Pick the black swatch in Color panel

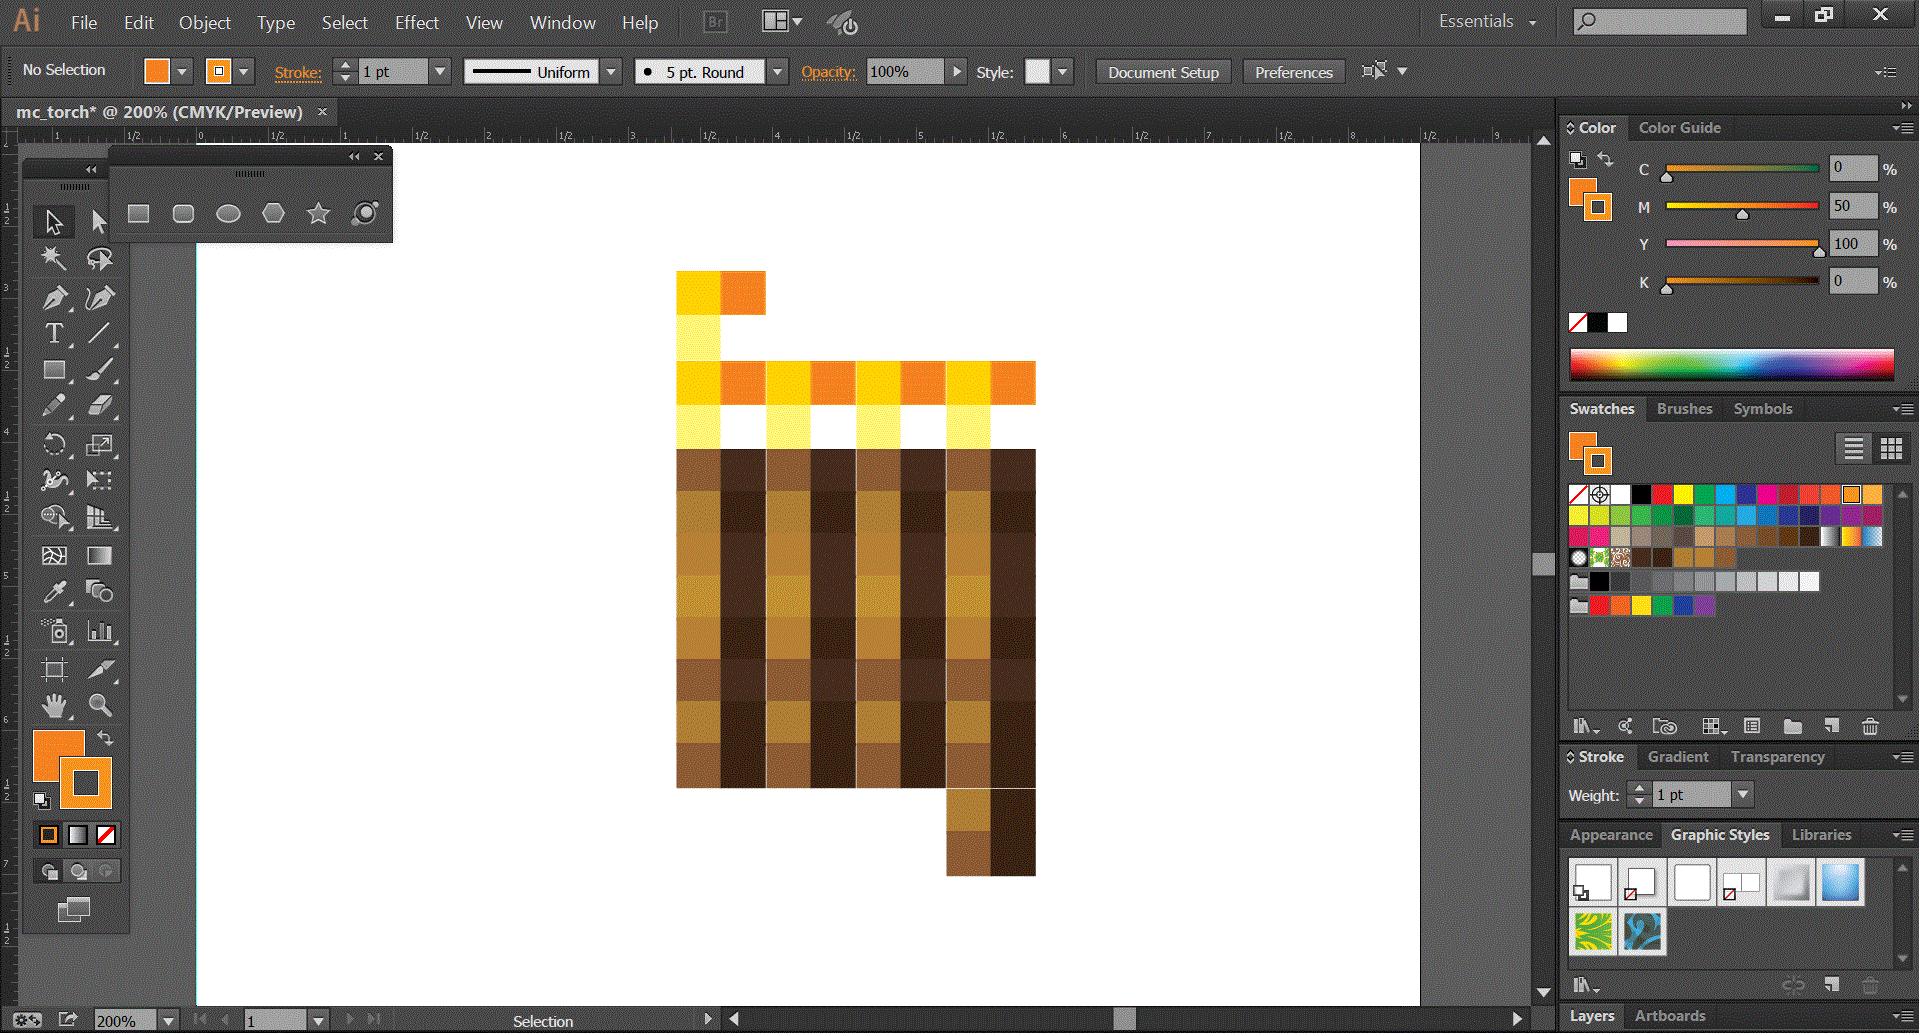pos(1598,322)
